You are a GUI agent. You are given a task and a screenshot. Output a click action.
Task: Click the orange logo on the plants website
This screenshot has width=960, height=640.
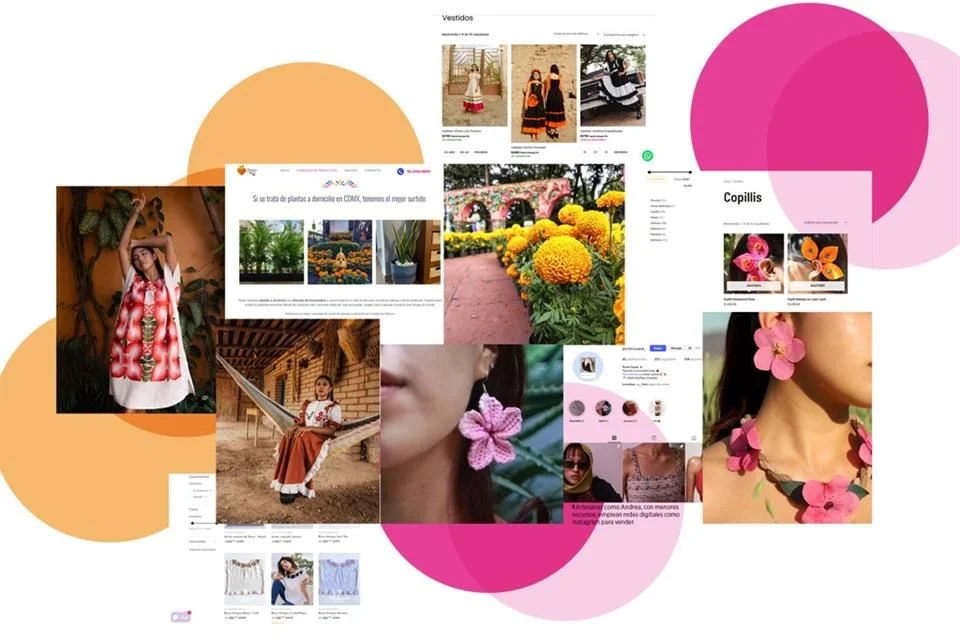(241, 170)
